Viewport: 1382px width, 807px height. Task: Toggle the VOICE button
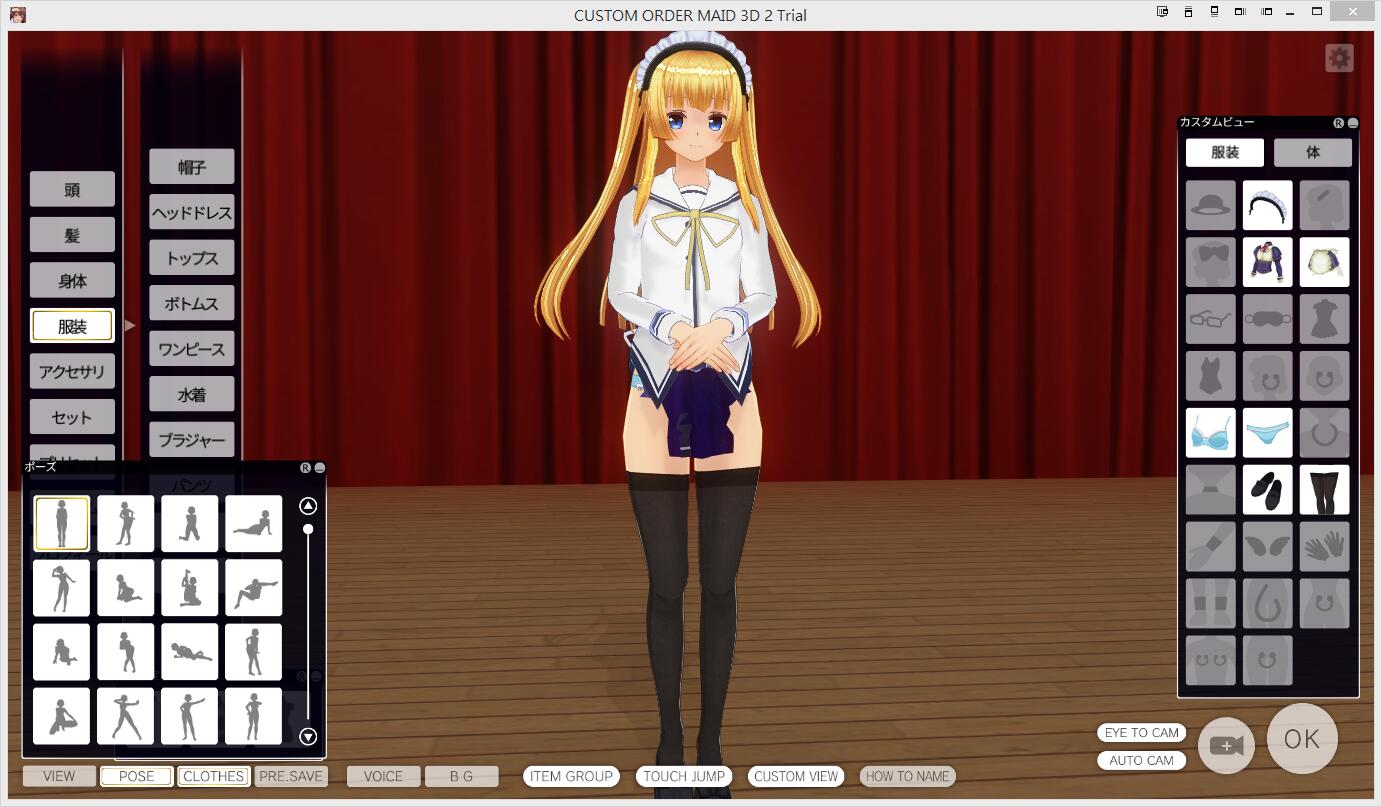[383, 776]
